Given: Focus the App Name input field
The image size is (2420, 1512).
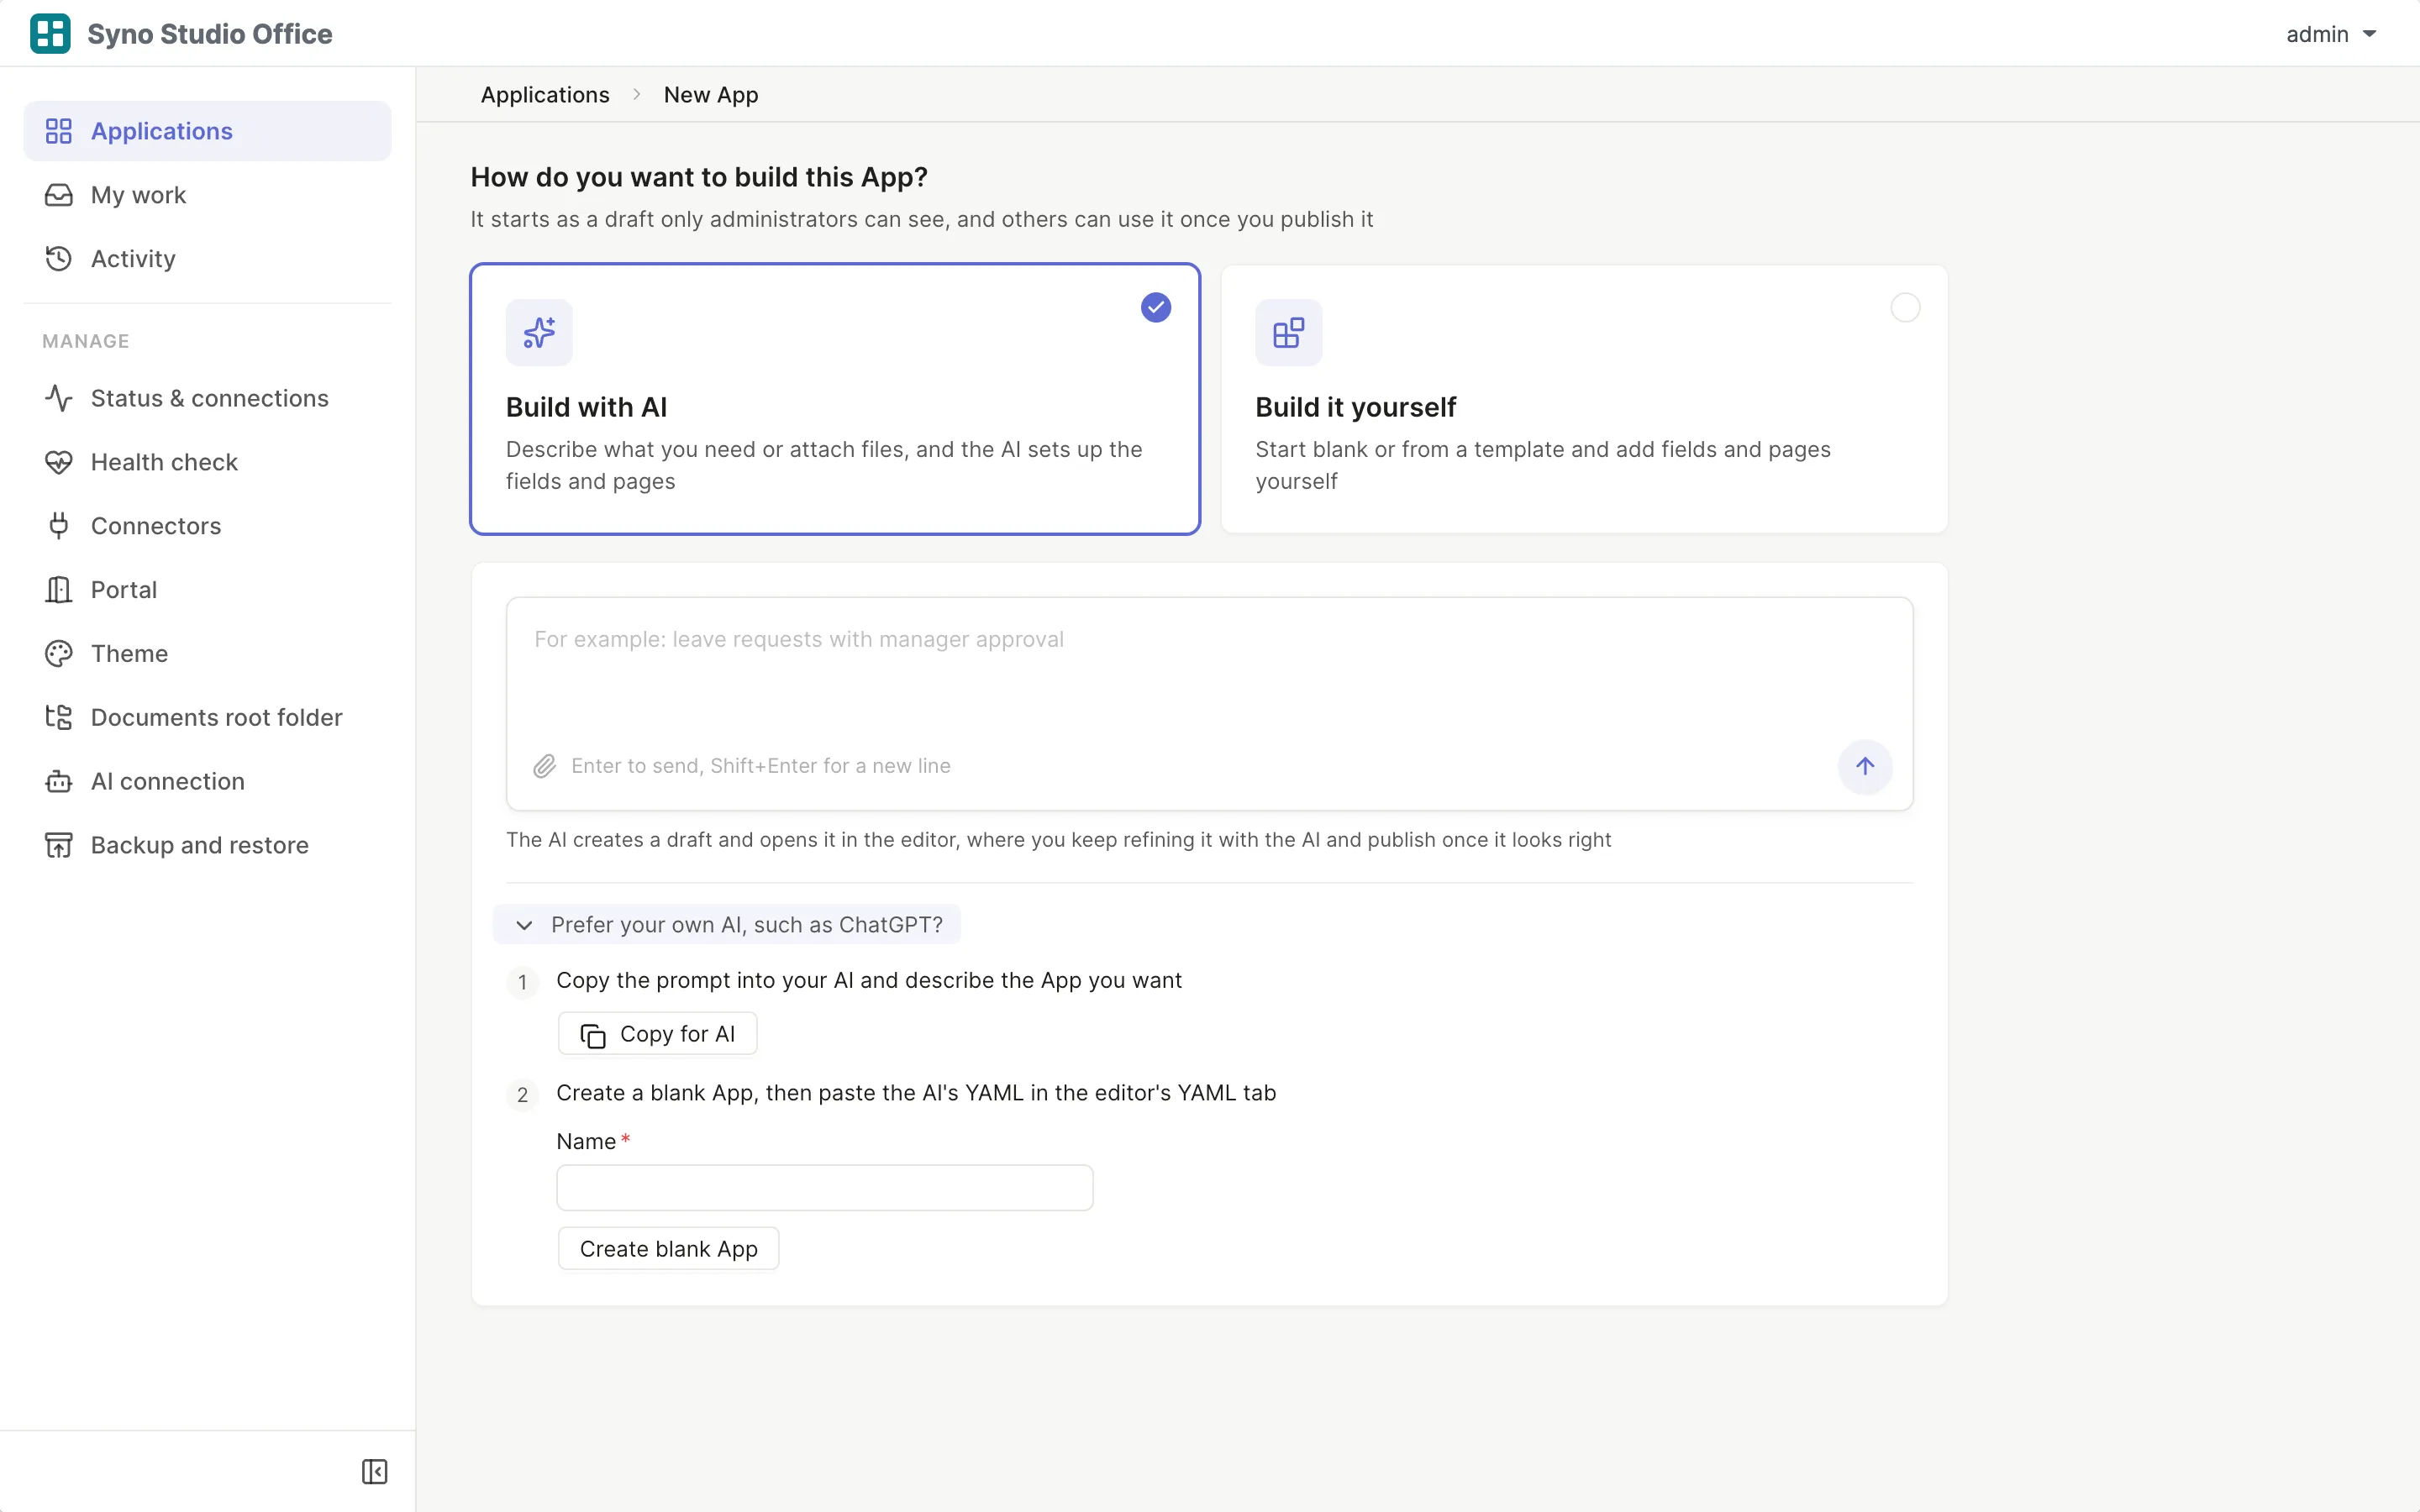Looking at the screenshot, I should tap(824, 1188).
